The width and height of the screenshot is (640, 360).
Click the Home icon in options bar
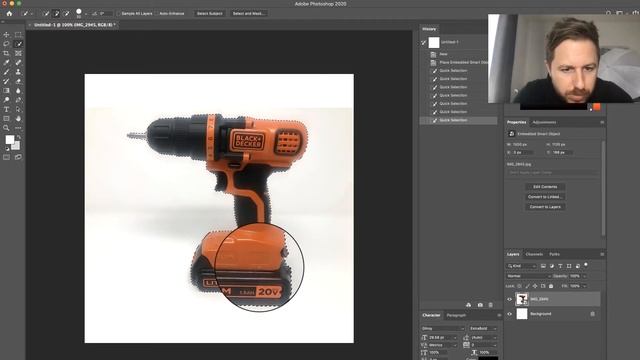(9, 13)
